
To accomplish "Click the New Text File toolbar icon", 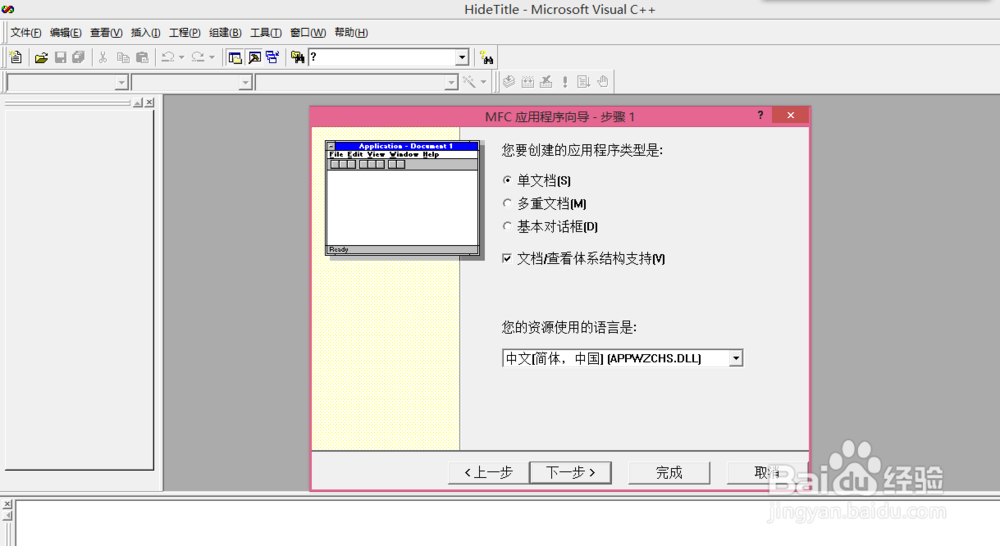I will (16, 57).
